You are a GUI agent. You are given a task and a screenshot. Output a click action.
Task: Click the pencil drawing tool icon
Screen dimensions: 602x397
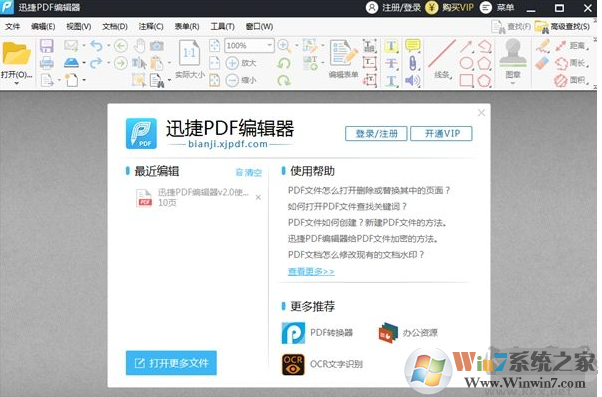[x=542, y=46]
